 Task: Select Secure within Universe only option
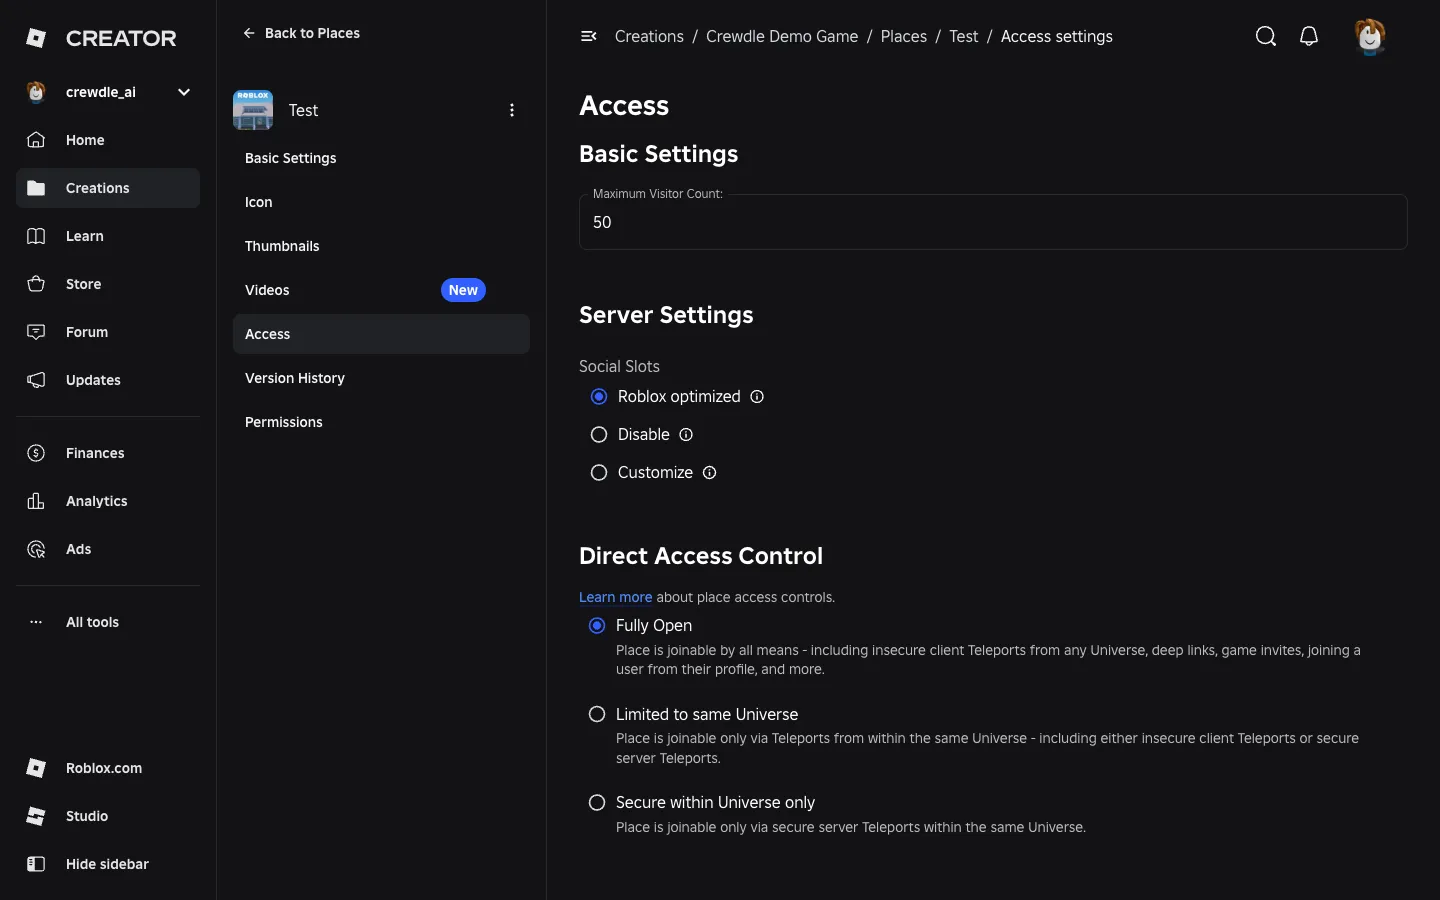click(597, 802)
